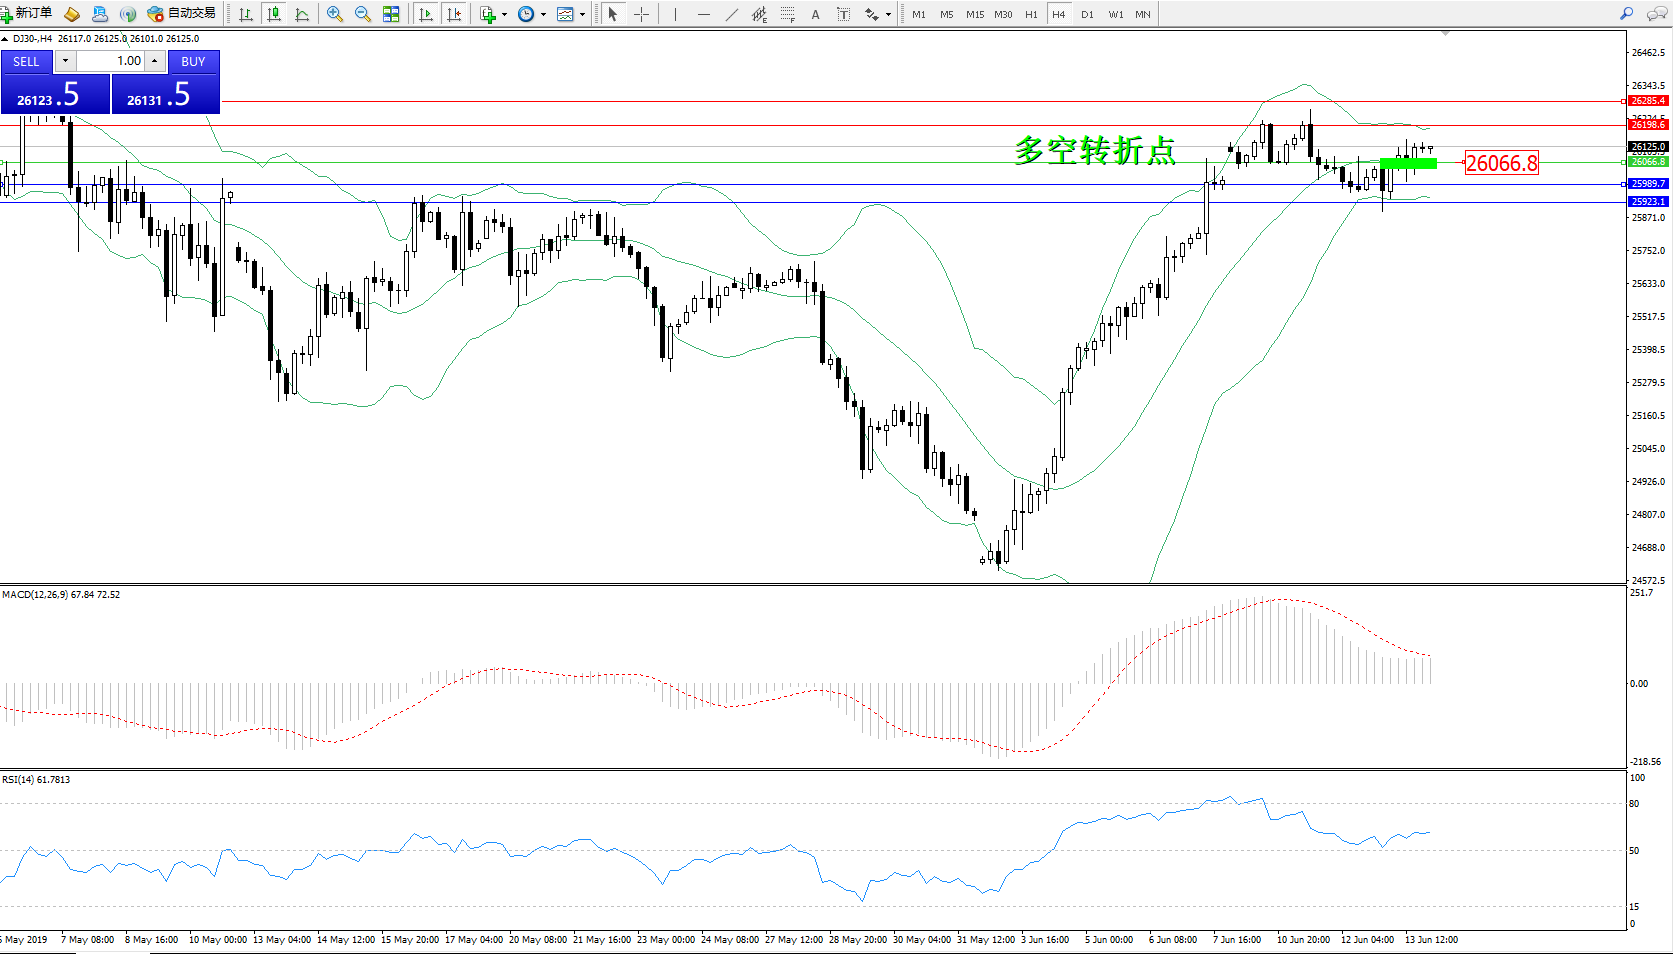Open the periodicity clock dropdown

point(543,14)
